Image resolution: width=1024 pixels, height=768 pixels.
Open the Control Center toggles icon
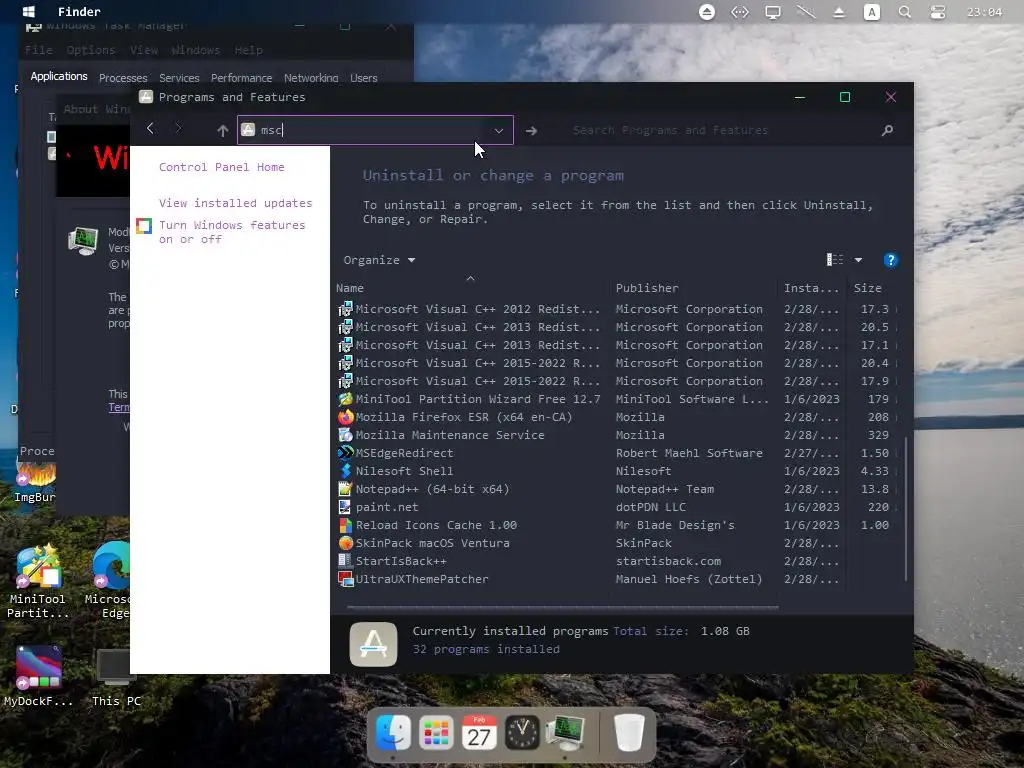938,12
